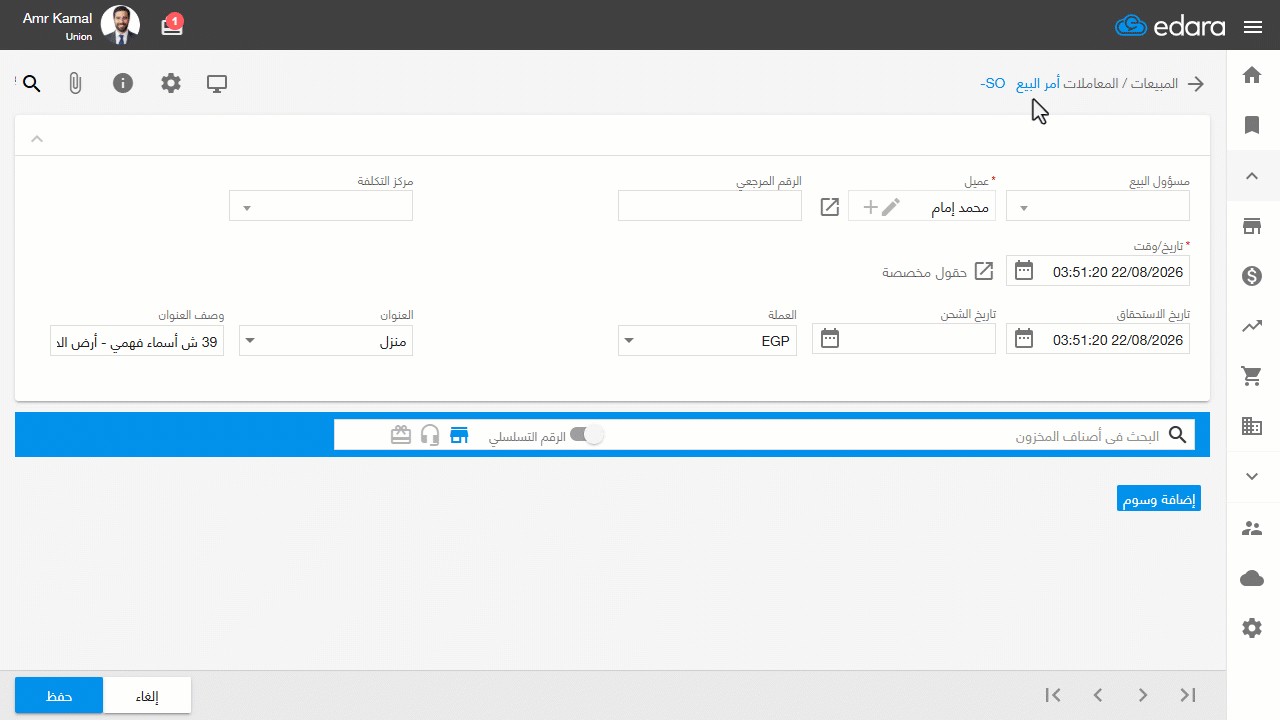
Task: Click the back arrow in breadcrumb
Action: click(1196, 84)
